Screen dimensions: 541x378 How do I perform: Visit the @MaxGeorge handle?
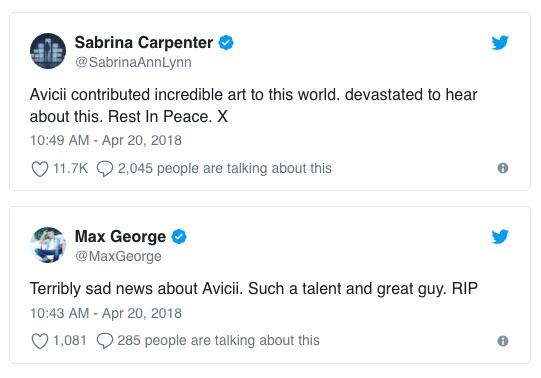tap(118, 256)
